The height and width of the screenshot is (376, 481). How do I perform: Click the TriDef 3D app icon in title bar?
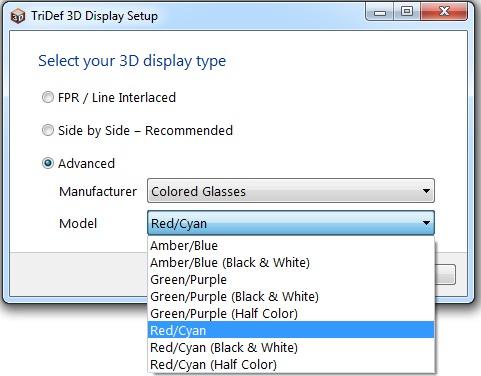[x=18, y=16]
